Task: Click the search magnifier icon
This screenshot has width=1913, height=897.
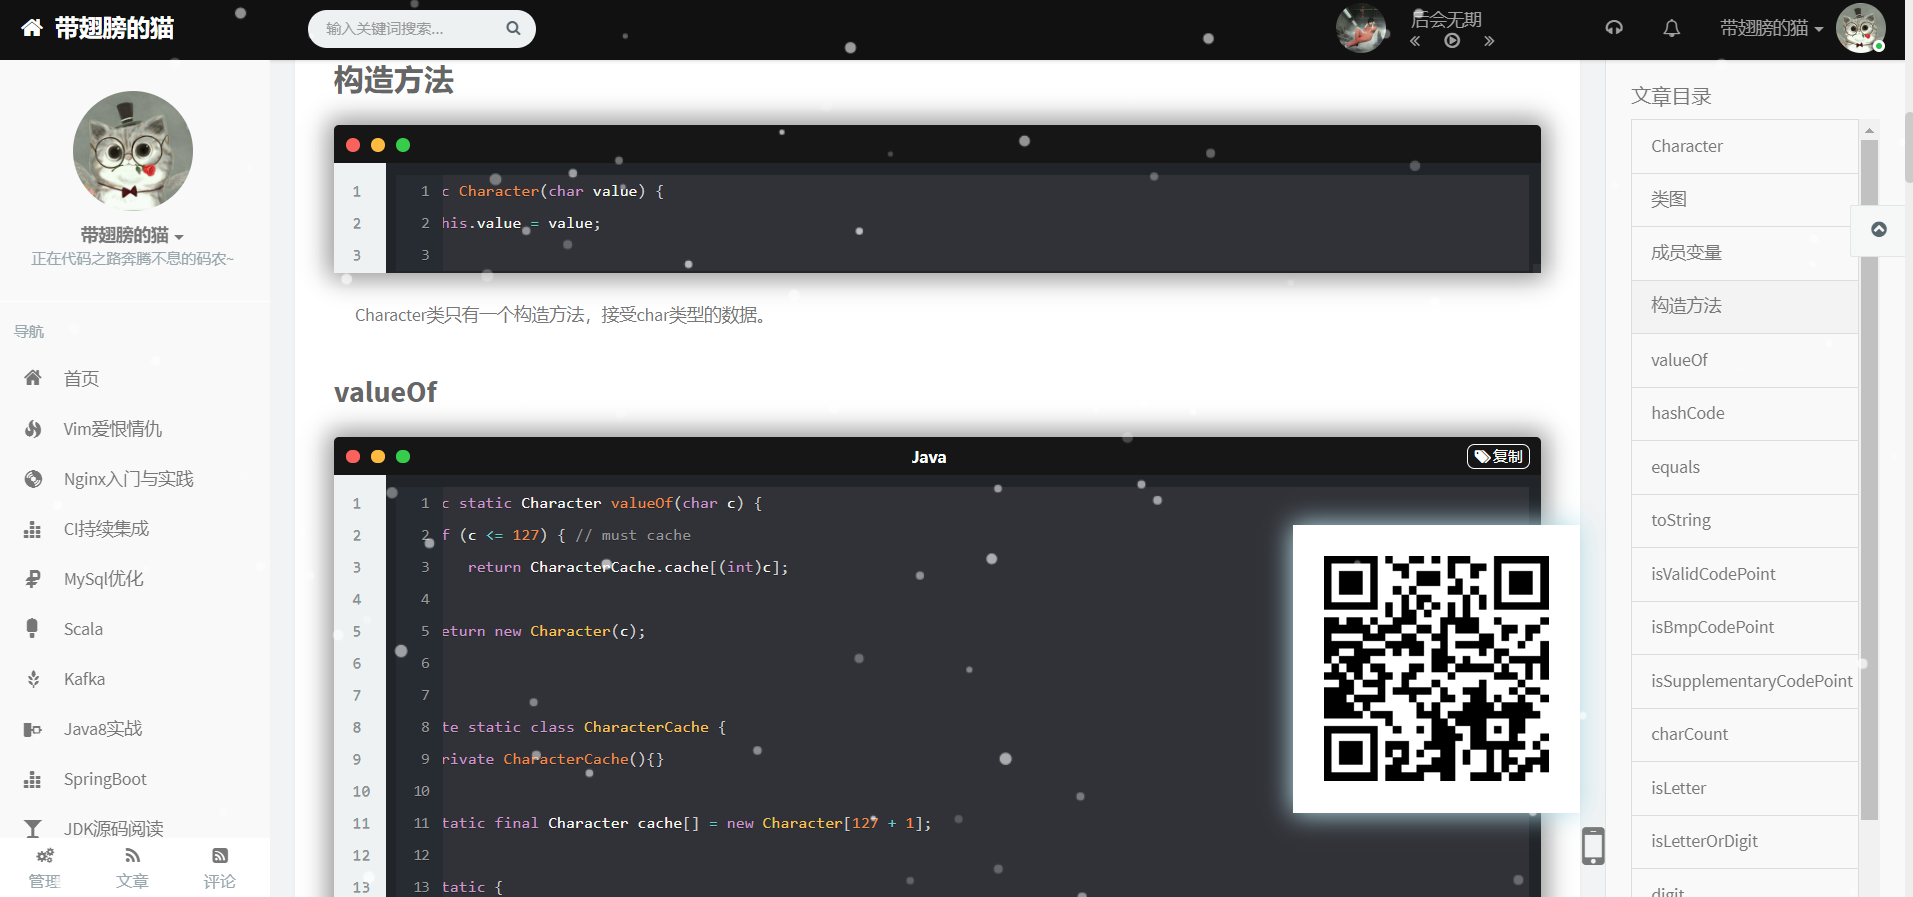Action: point(513,28)
